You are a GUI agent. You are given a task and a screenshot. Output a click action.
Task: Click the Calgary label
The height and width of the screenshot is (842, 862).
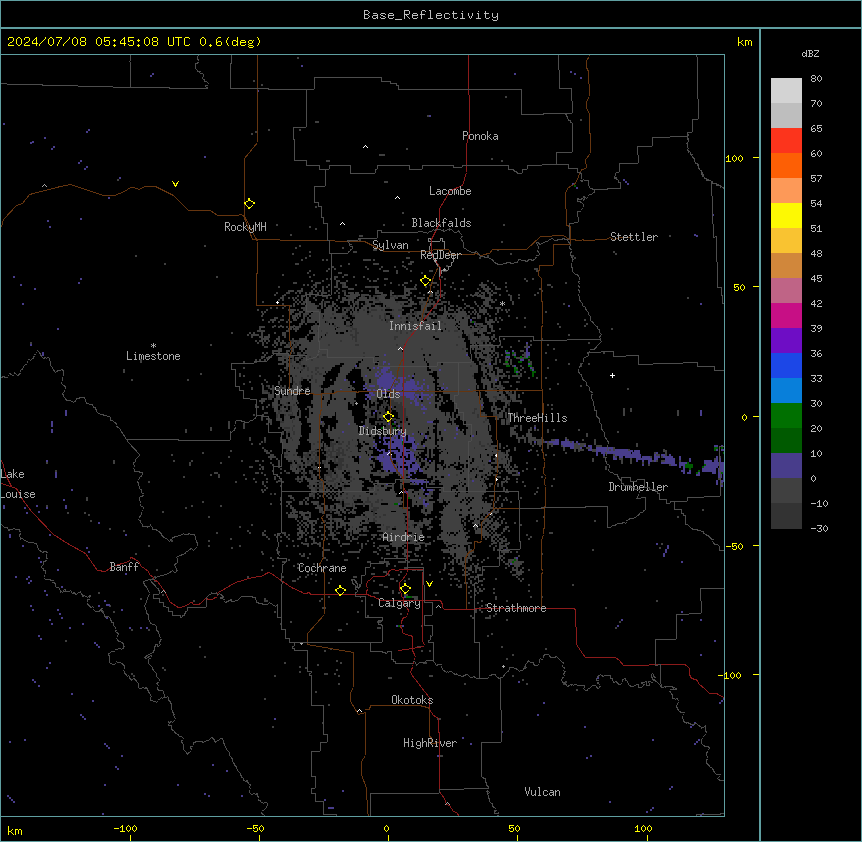click(399, 603)
